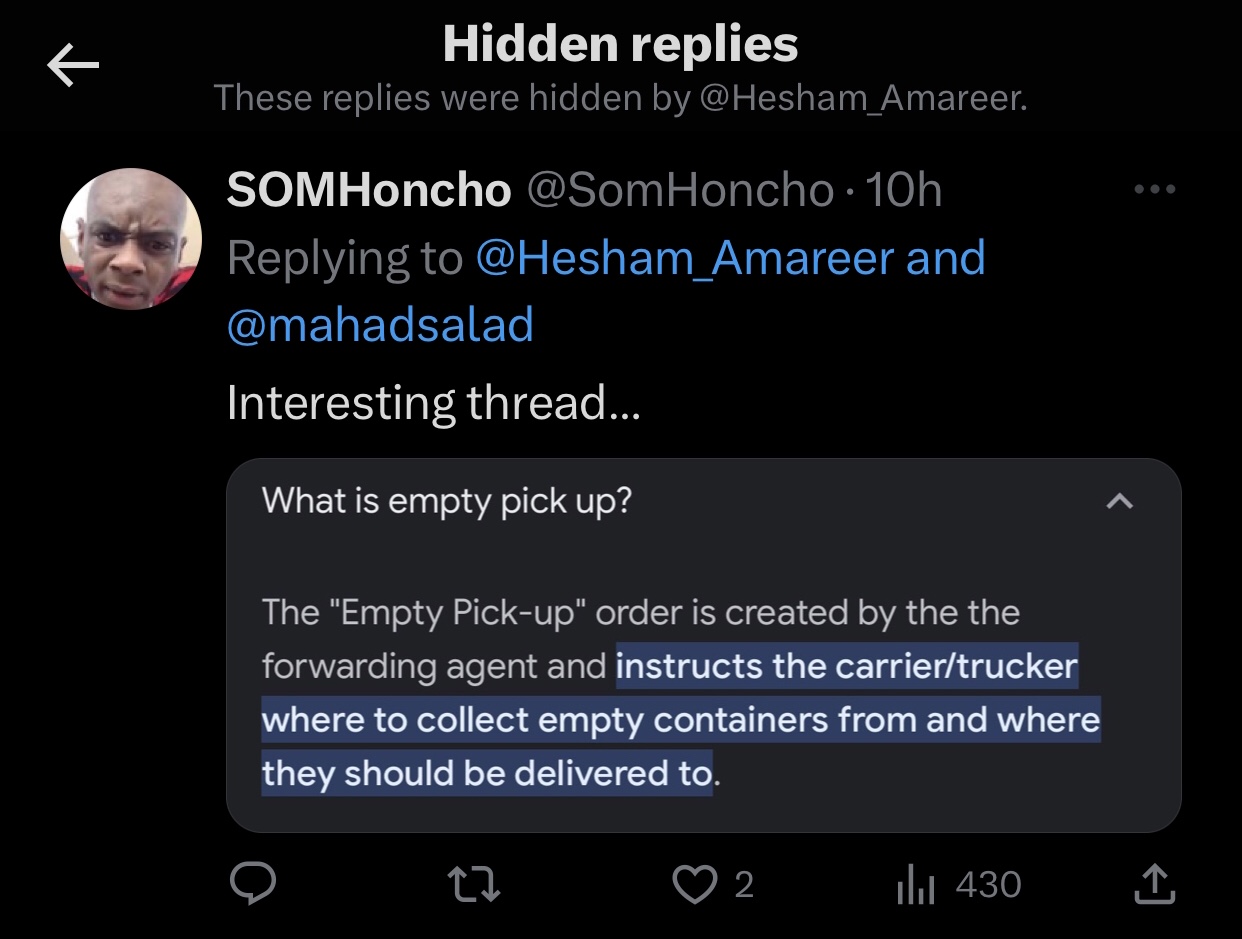Click the 'Interesting thread...' tweet text
This screenshot has height=939, width=1242.
click(x=434, y=403)
